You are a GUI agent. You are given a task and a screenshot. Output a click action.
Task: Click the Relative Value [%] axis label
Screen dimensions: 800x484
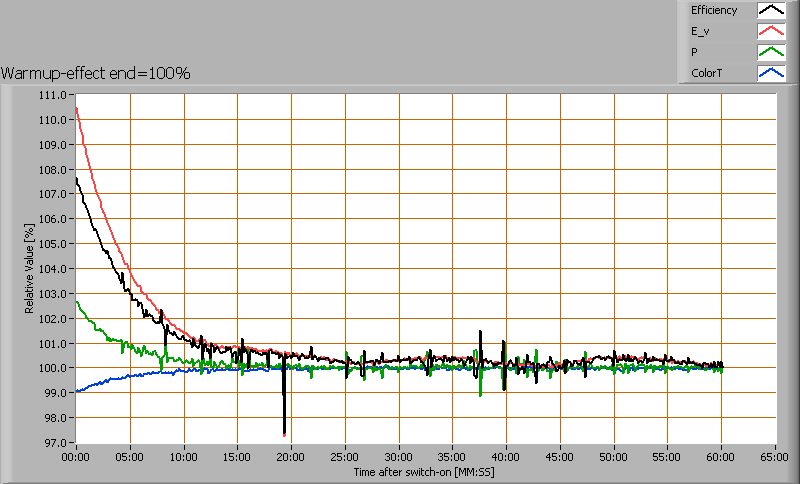click(x=30, y=269)
